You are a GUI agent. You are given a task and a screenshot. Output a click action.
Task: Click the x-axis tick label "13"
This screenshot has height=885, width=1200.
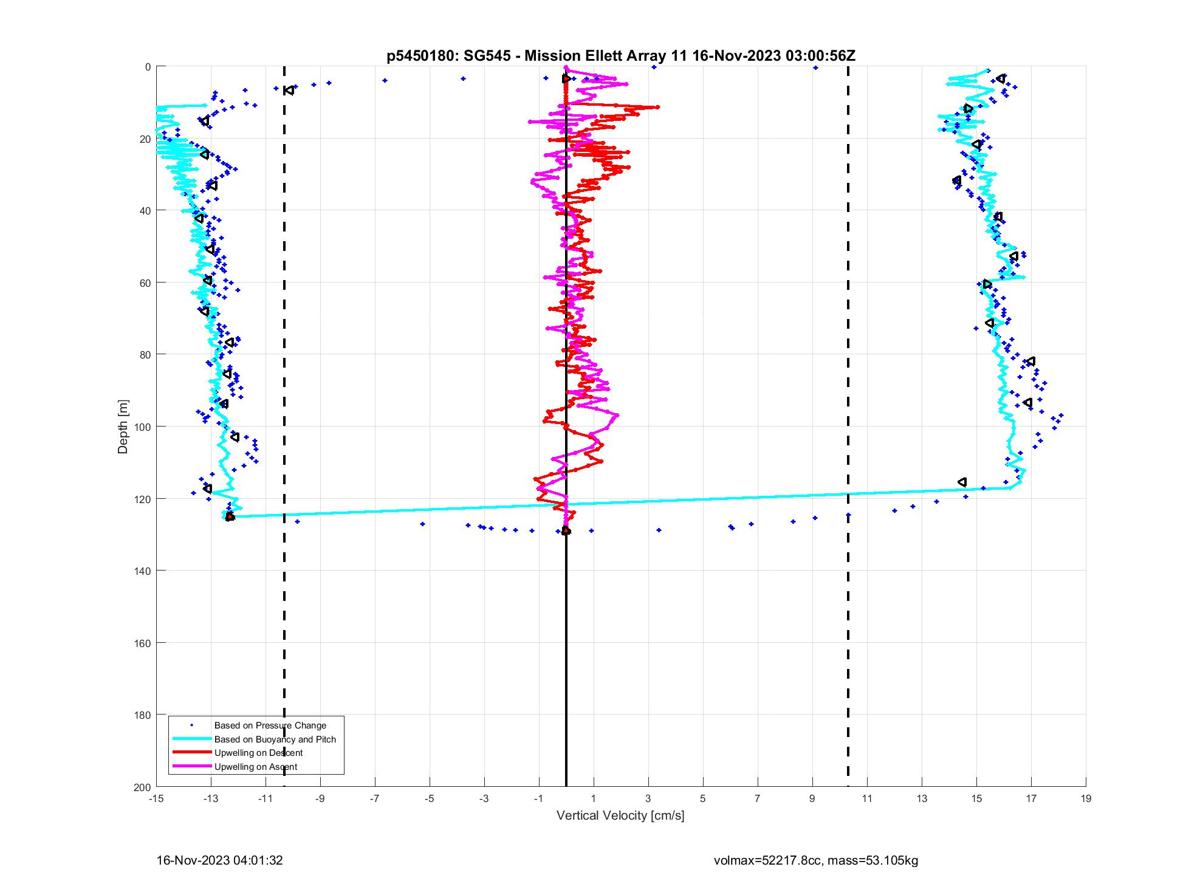pos(922,799)
